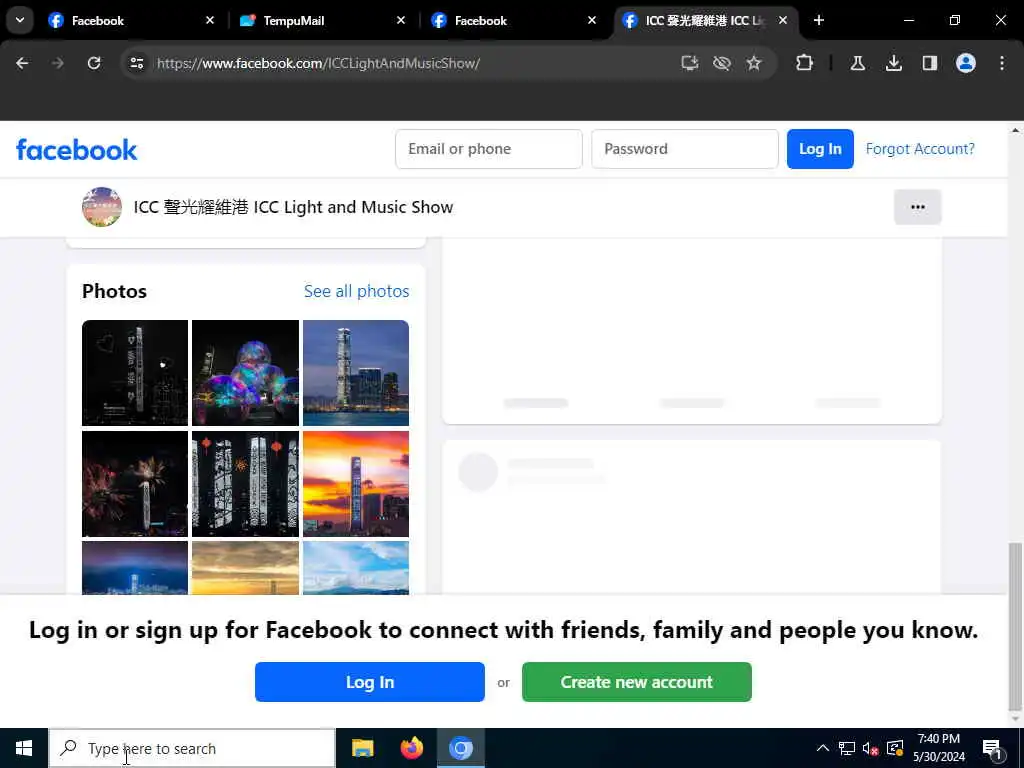Click the facebook logo

[76, 150]
